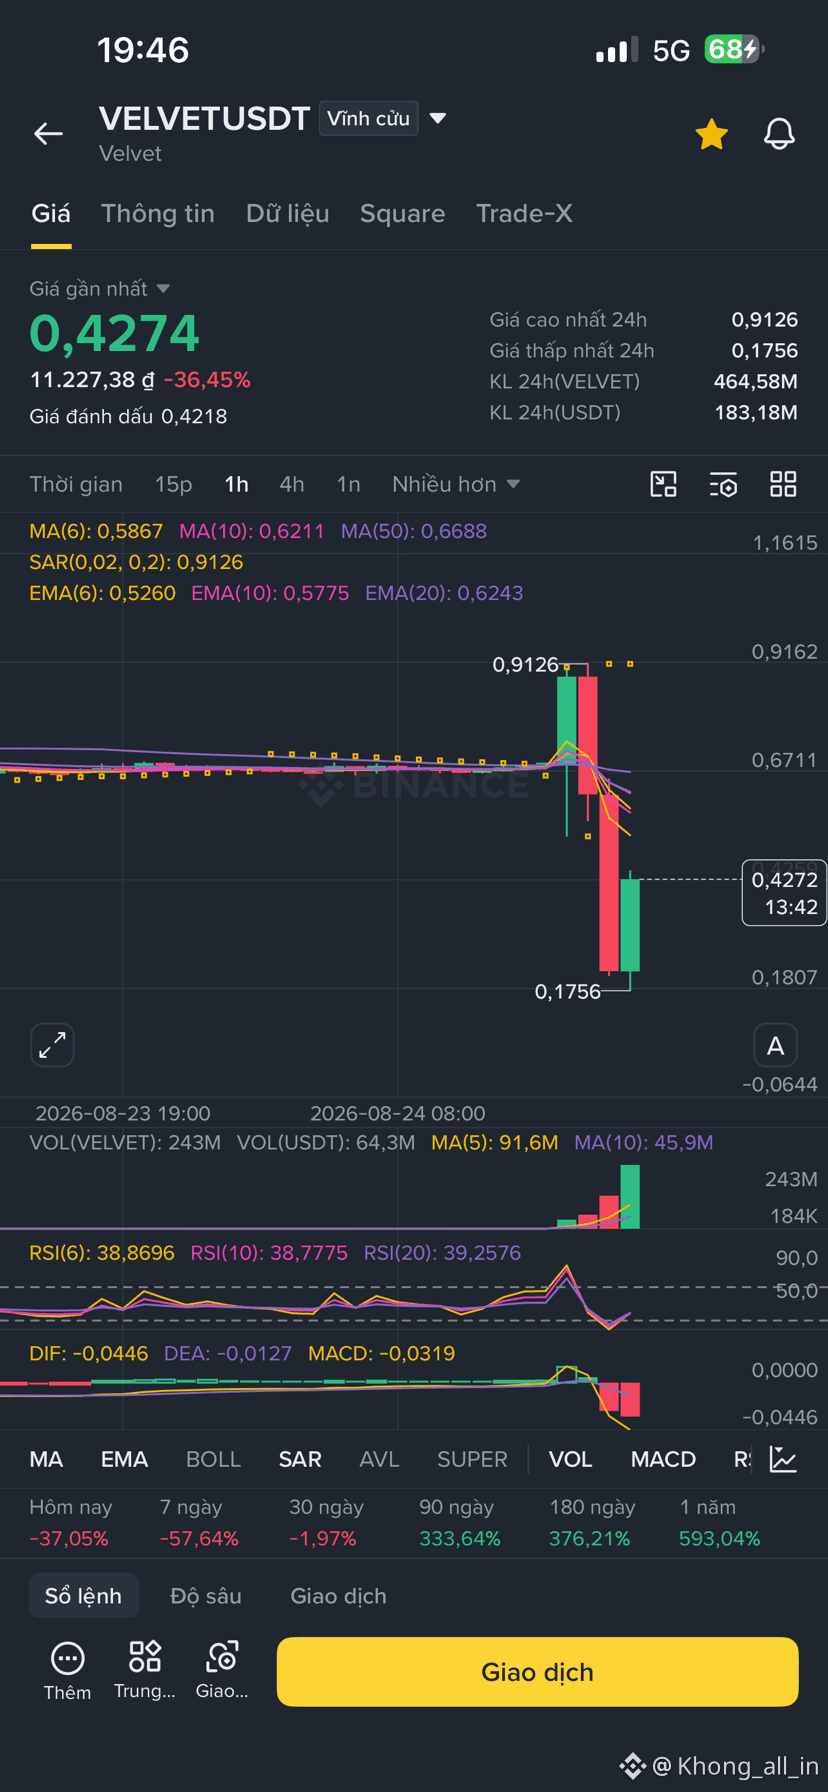Open Sổ lệnh order book tab

tap(83, 1596)
